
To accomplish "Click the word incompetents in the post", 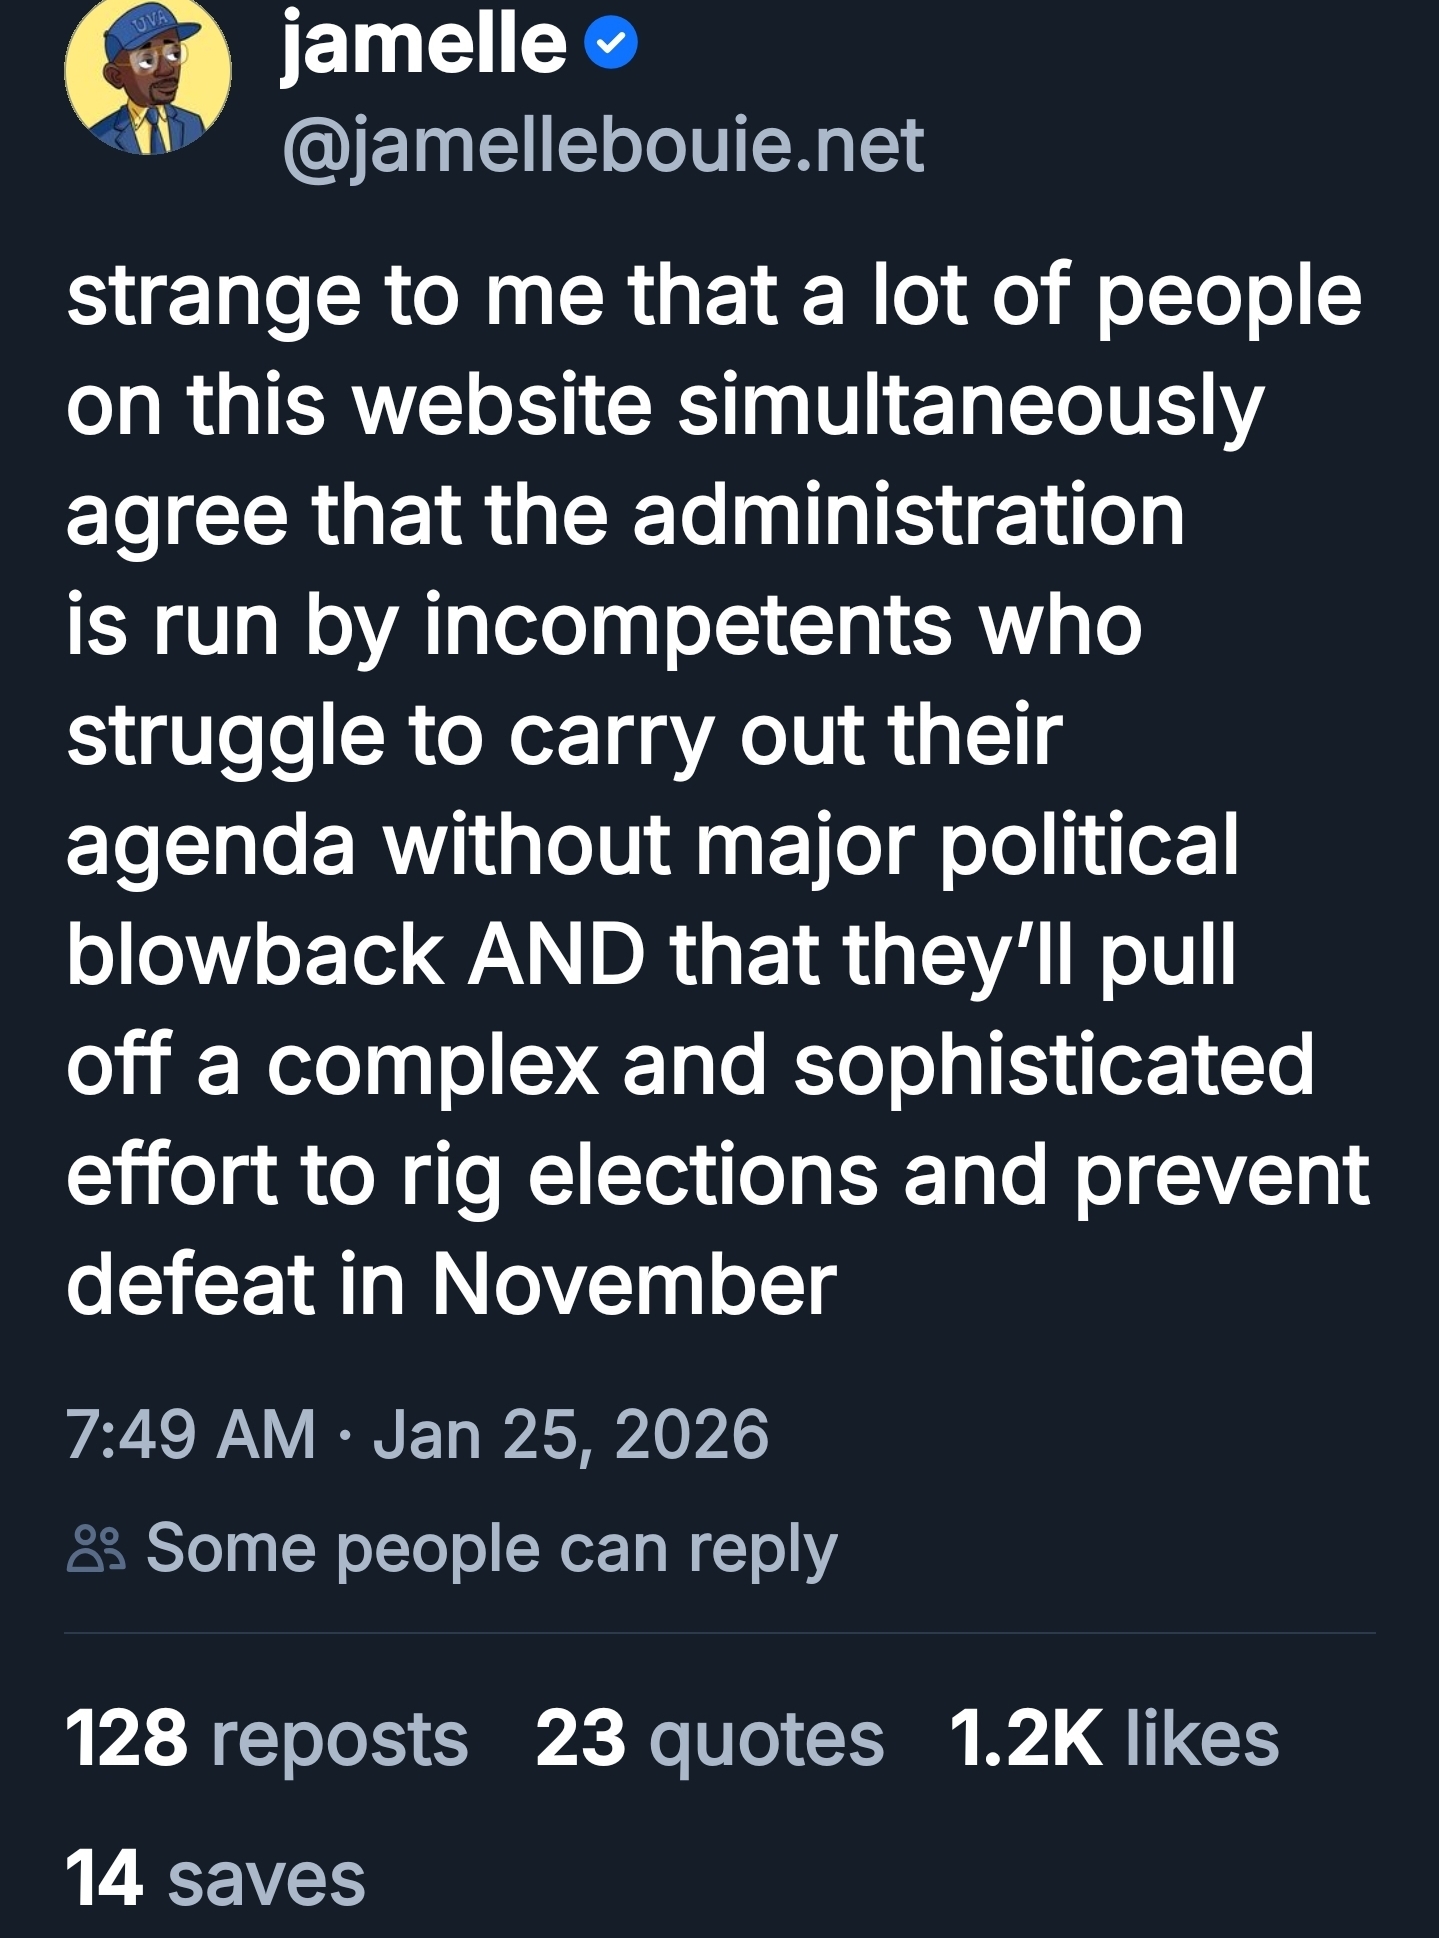I will pyautogui.click(x=688, y=627).
